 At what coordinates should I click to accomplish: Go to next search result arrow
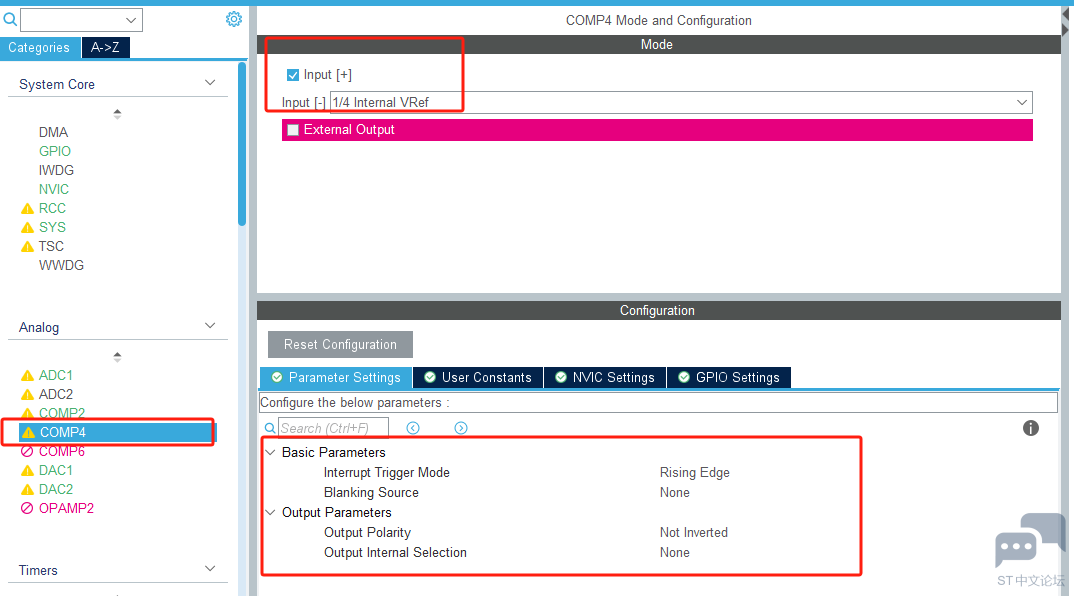coord(461,428)
